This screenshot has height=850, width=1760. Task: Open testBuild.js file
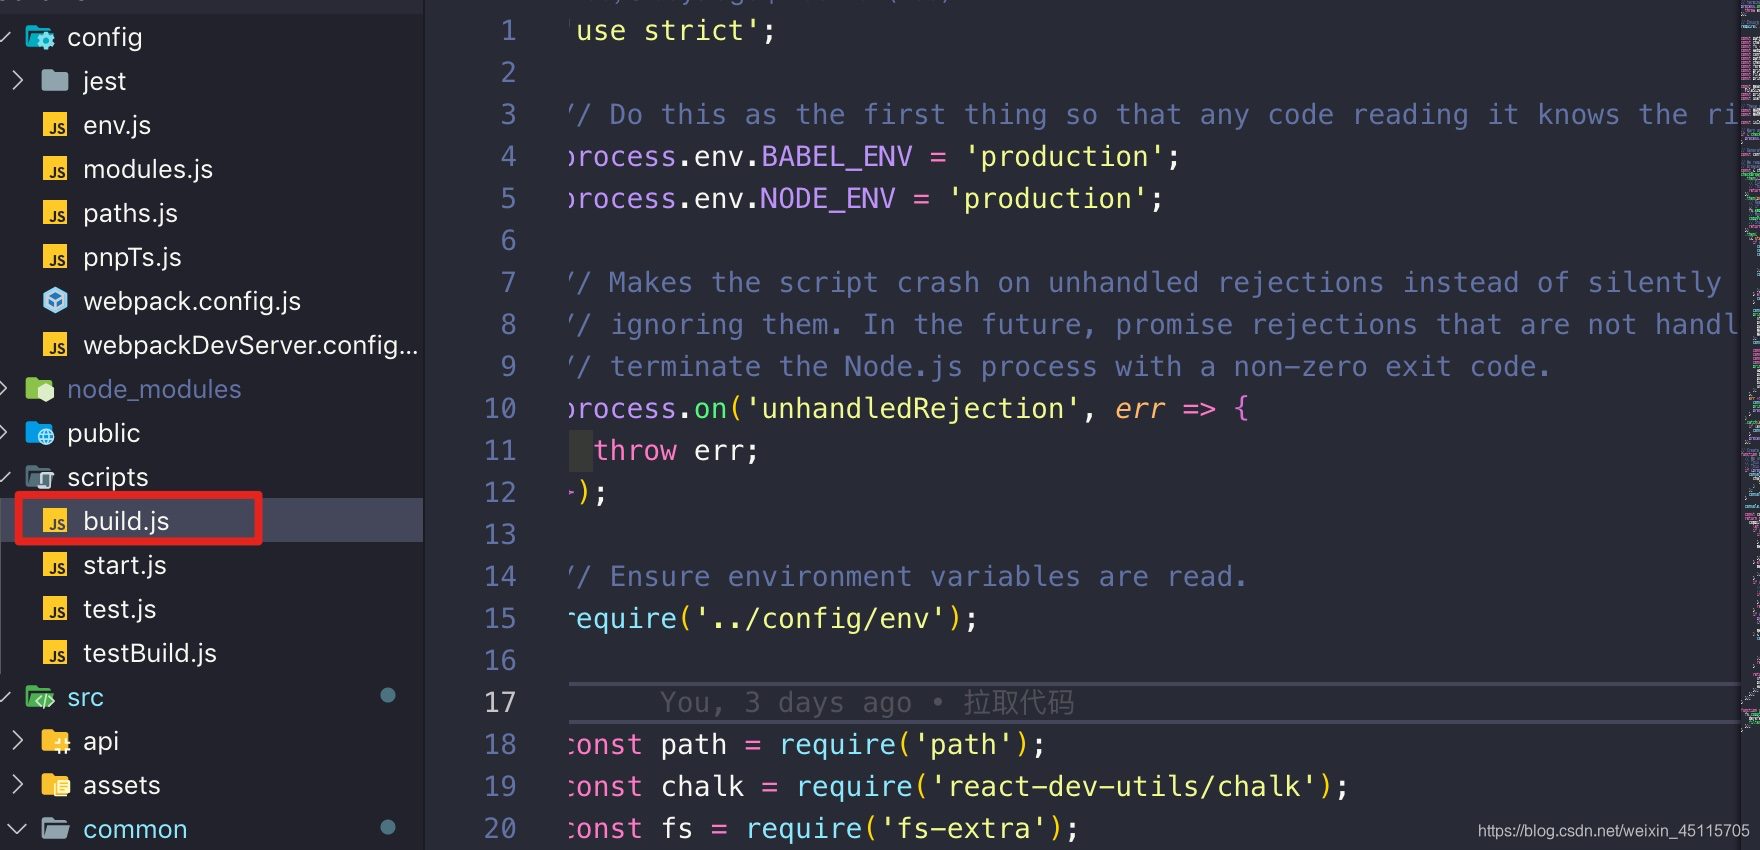coord(150,653)
